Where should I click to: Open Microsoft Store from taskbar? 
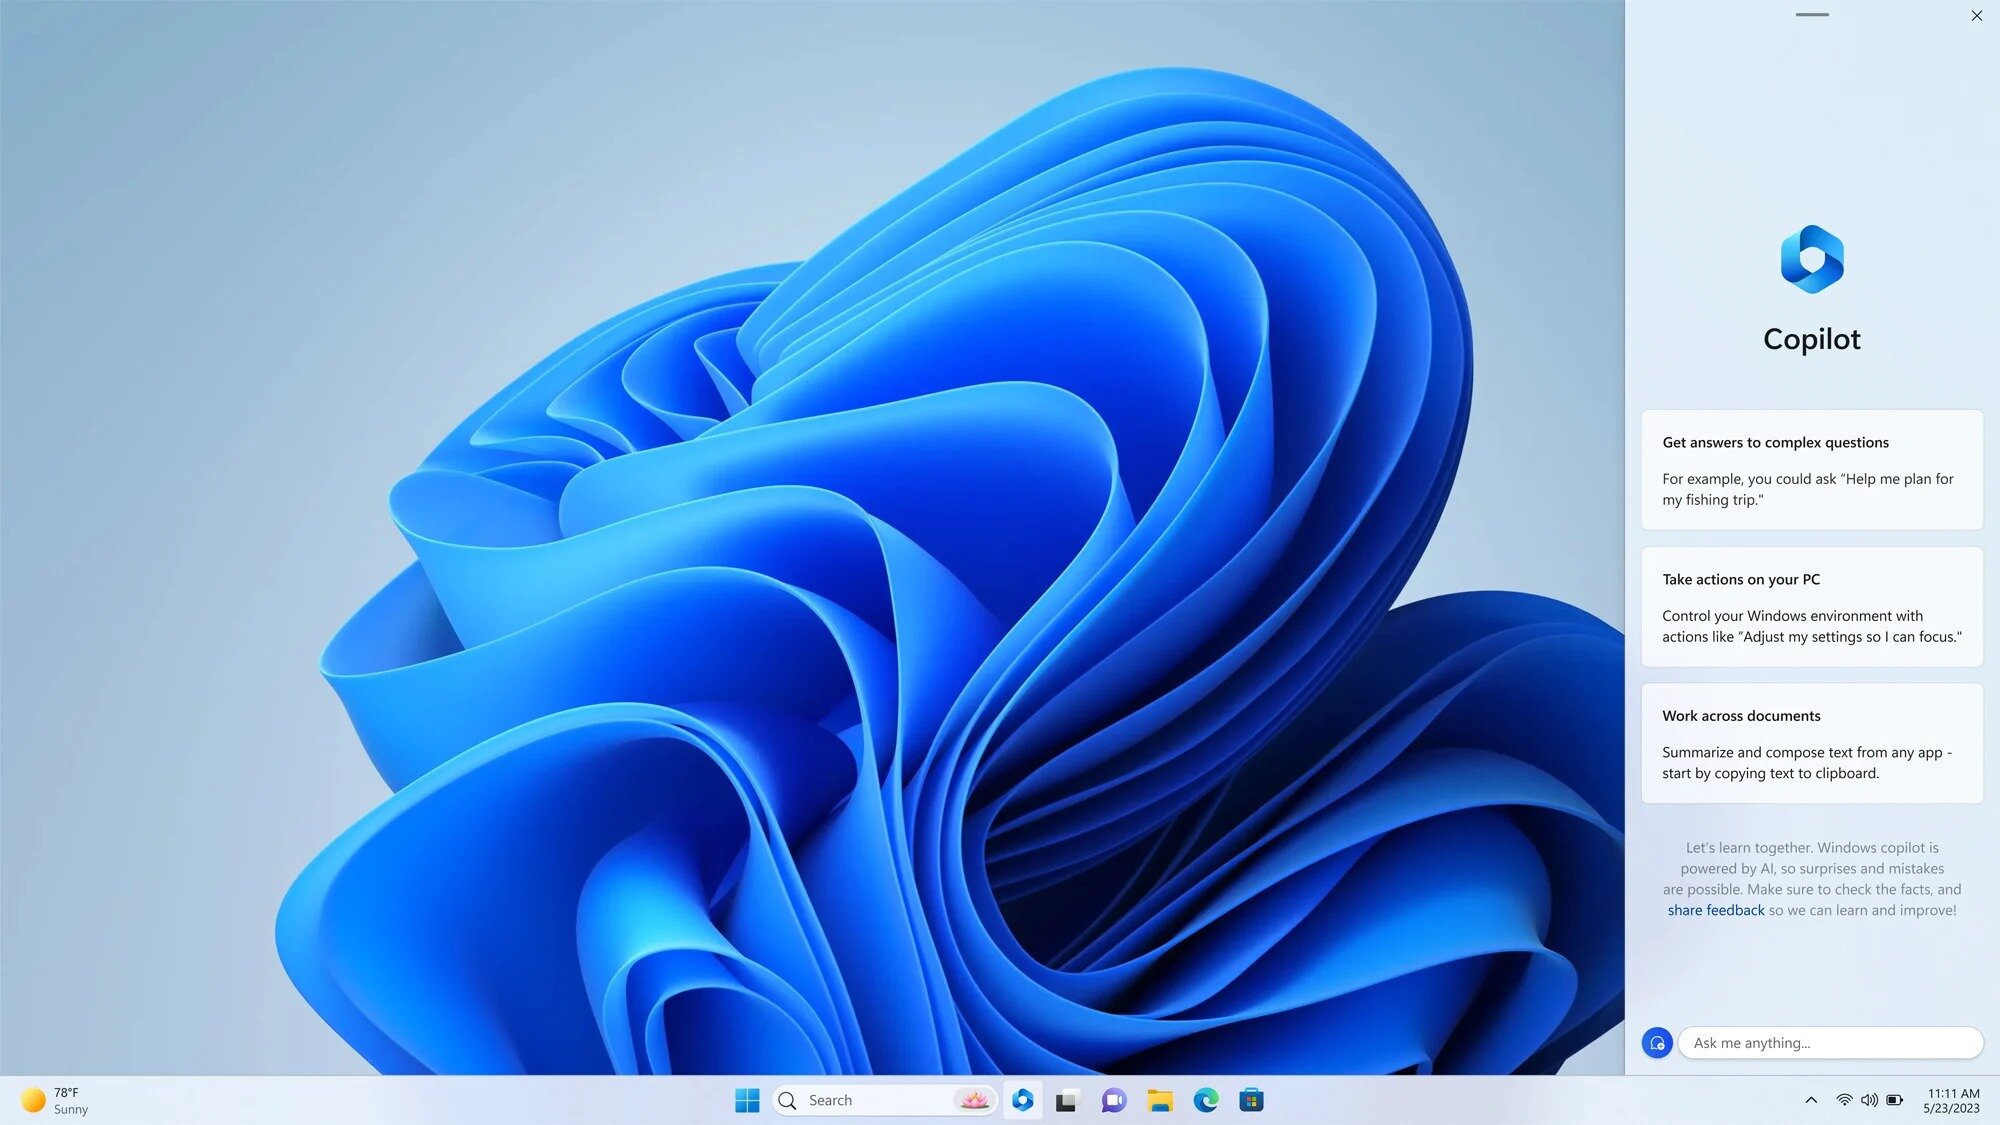pos(1253,1100)
